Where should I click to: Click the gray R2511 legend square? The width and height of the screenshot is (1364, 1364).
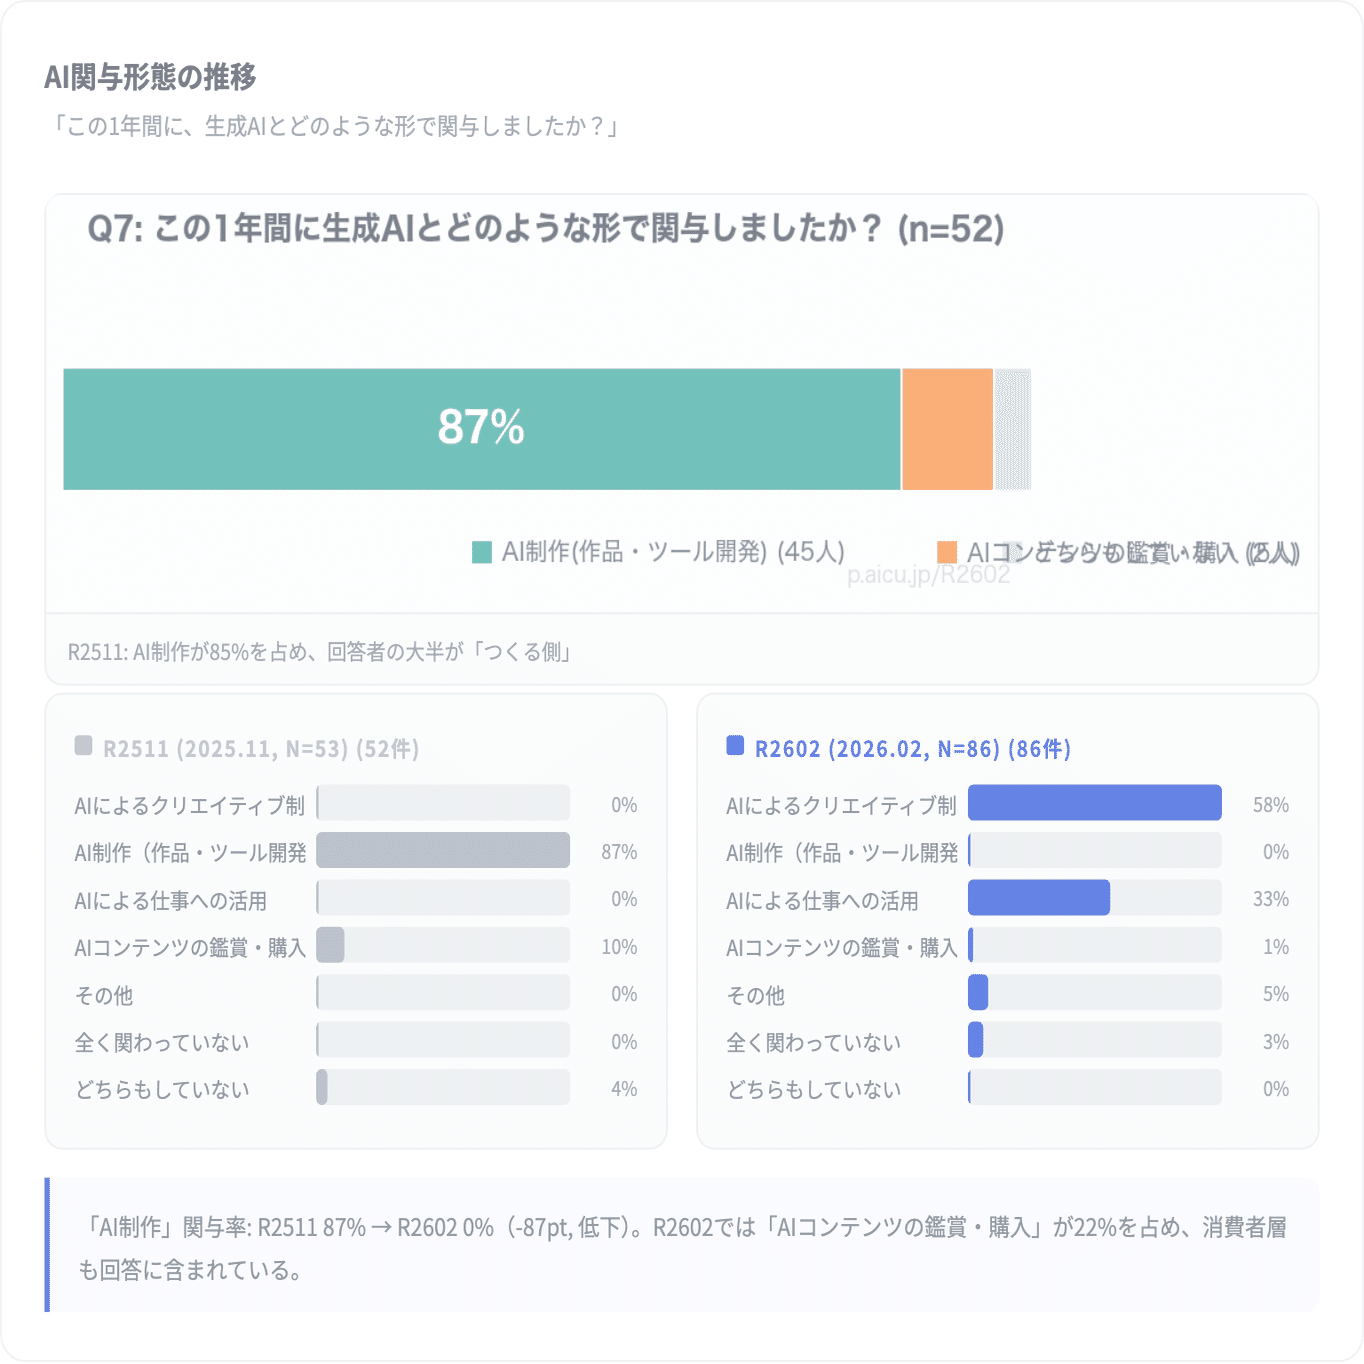(84, 746)
